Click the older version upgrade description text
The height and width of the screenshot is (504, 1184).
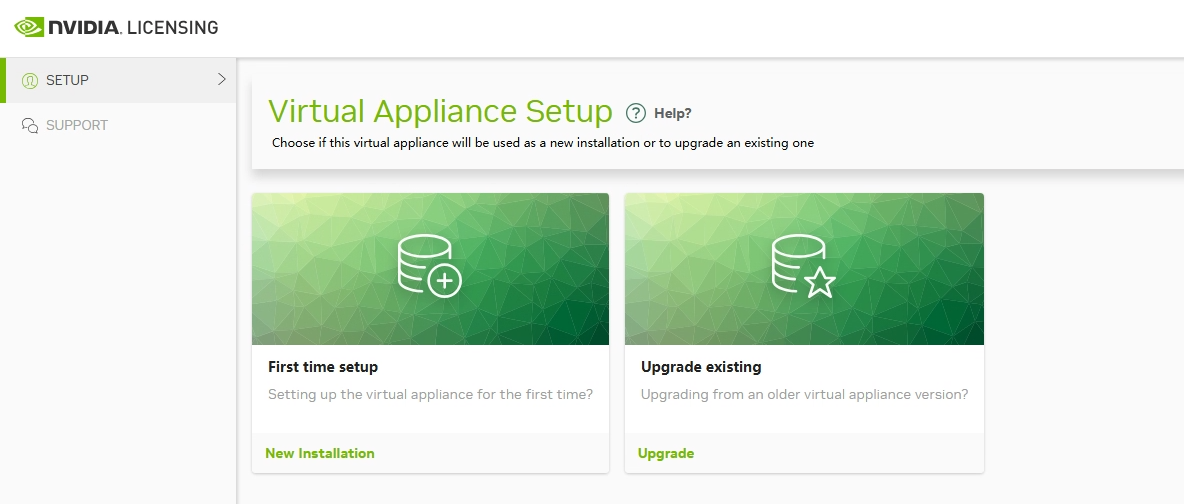click(804, 394)
